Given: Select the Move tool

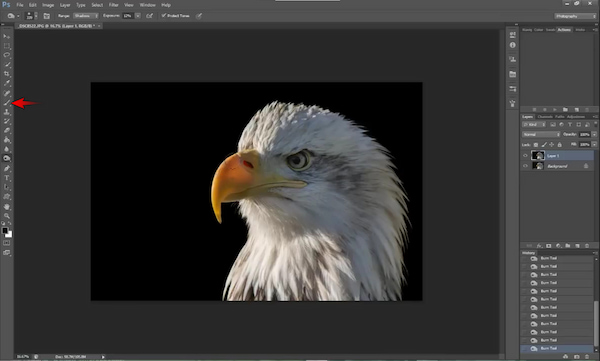Looking at the screenshot, I should [x=7, y=36].
